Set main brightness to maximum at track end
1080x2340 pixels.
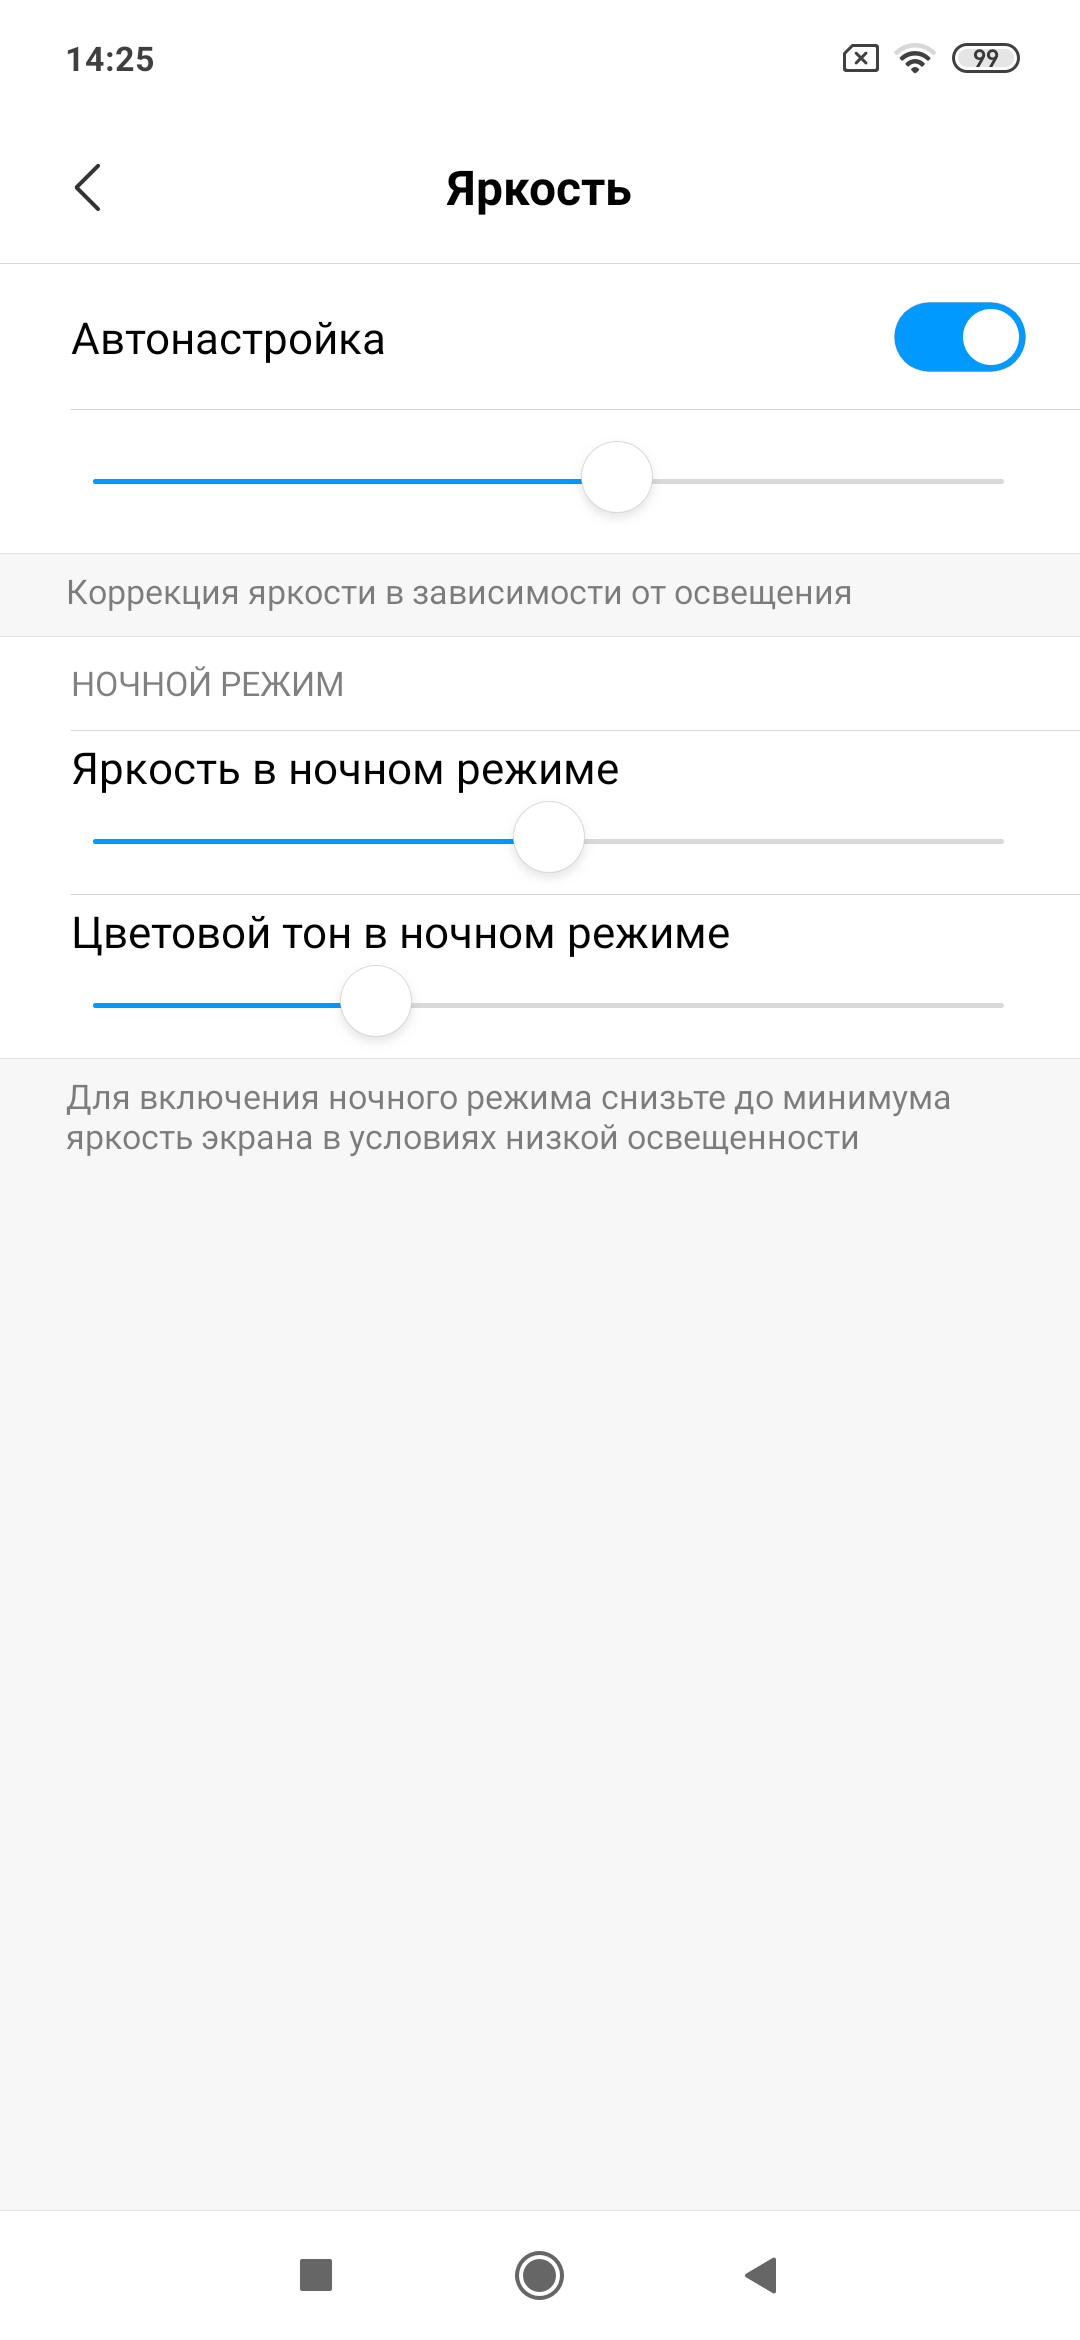1001,481
